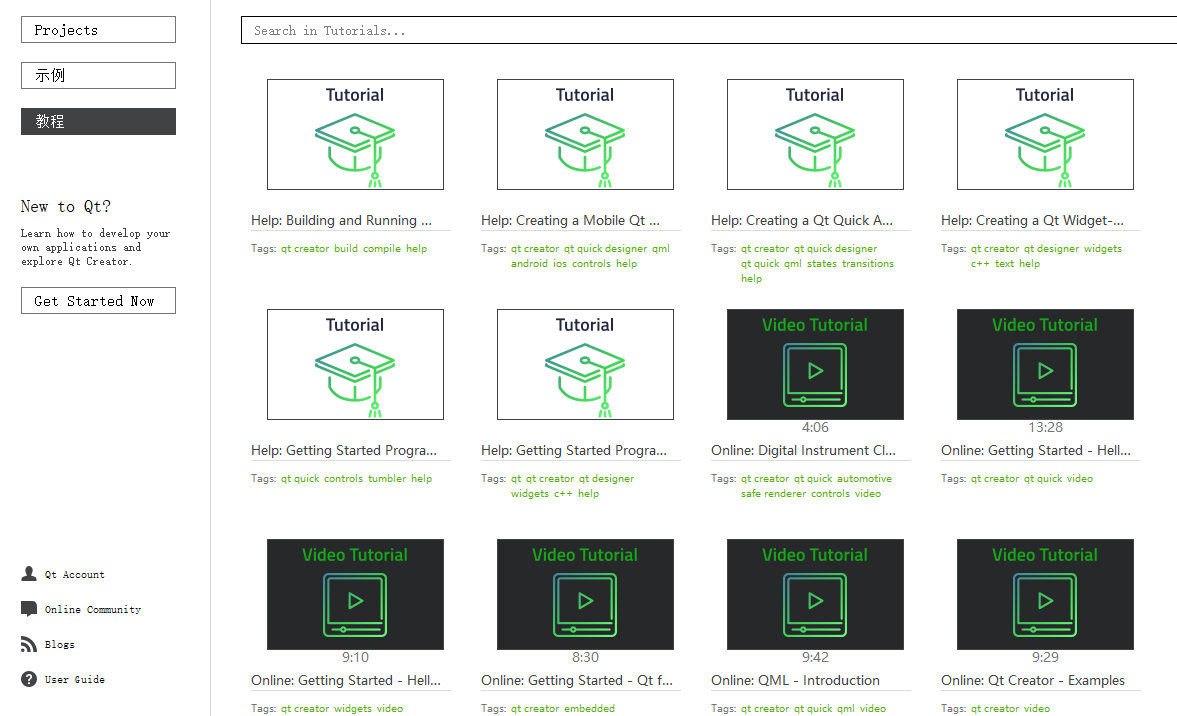
Task: Click the Get Started Now button
Action: [98, 301]
